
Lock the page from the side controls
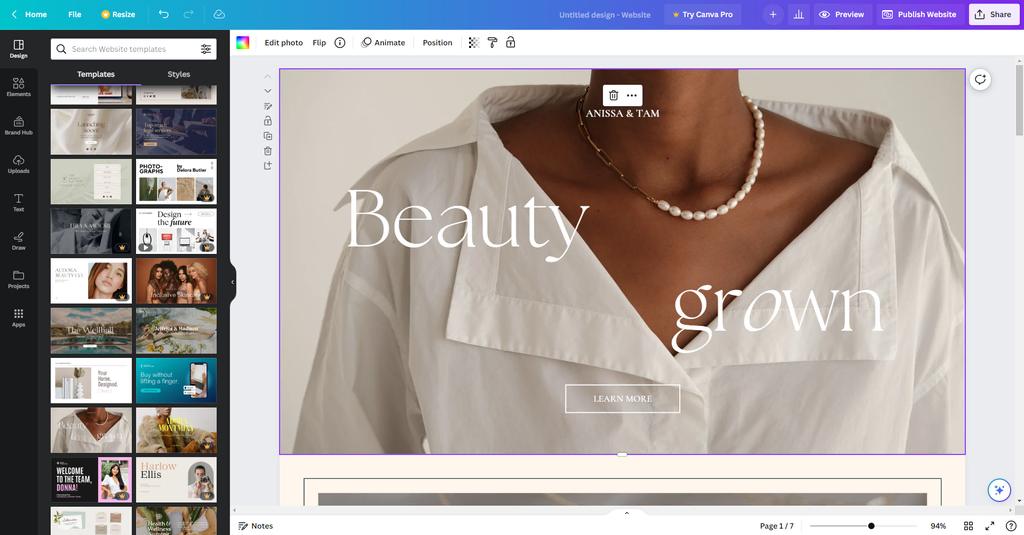(268, 121)
